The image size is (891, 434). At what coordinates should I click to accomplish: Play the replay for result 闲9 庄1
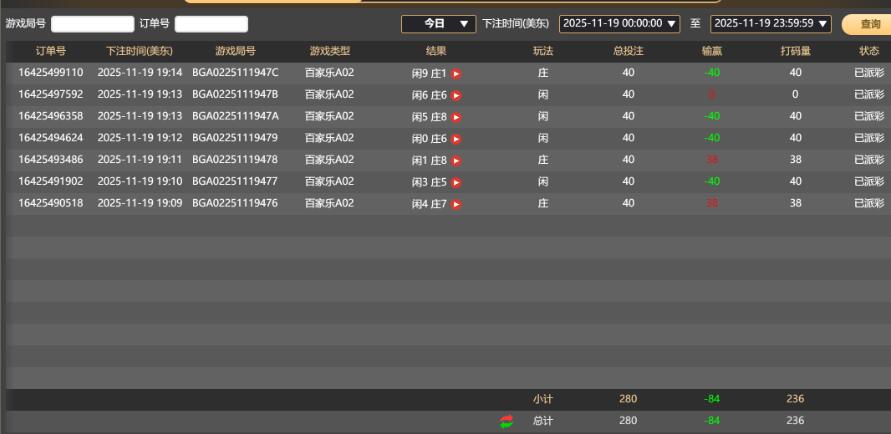pos(456,73)
